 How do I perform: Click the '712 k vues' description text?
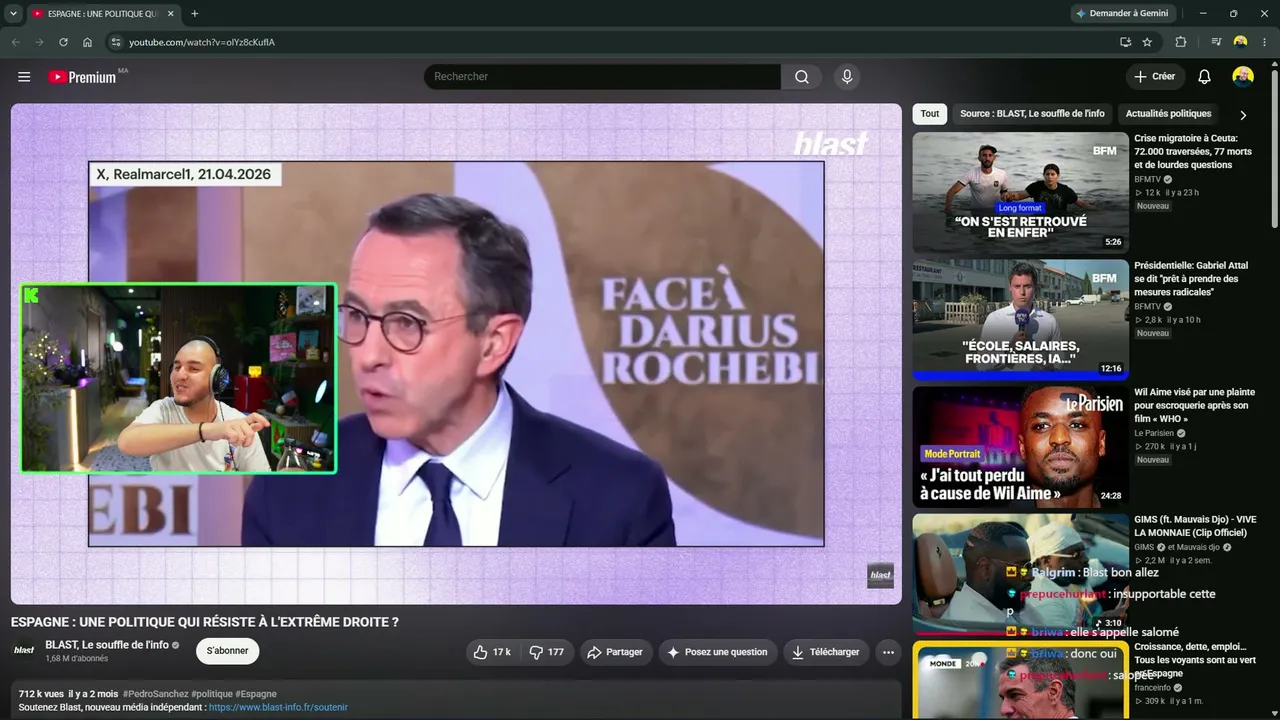click(x=41, y=694)
